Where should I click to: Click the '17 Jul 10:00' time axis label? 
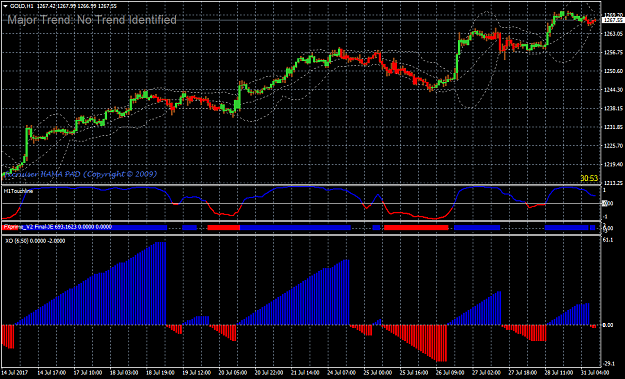87,373
